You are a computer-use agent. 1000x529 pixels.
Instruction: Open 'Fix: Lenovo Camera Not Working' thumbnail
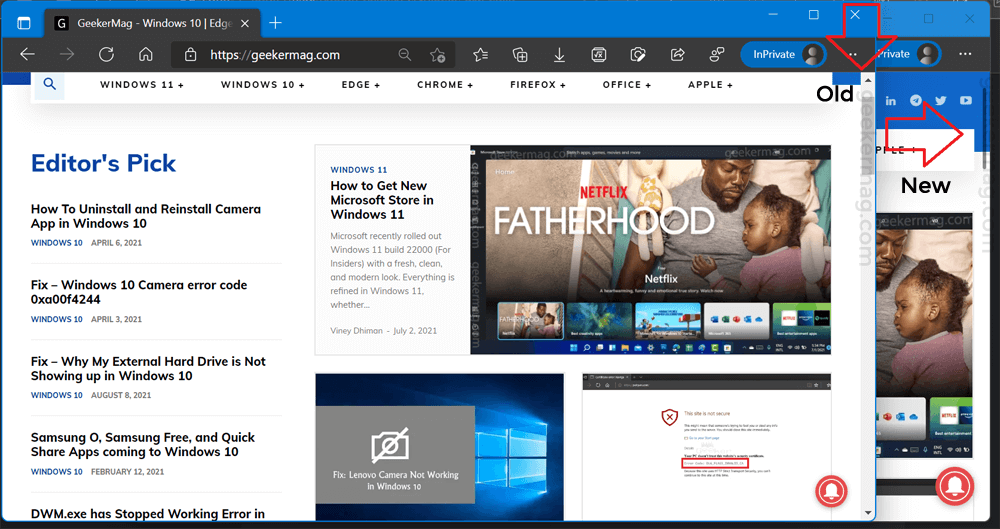click(x=439, y=447)
